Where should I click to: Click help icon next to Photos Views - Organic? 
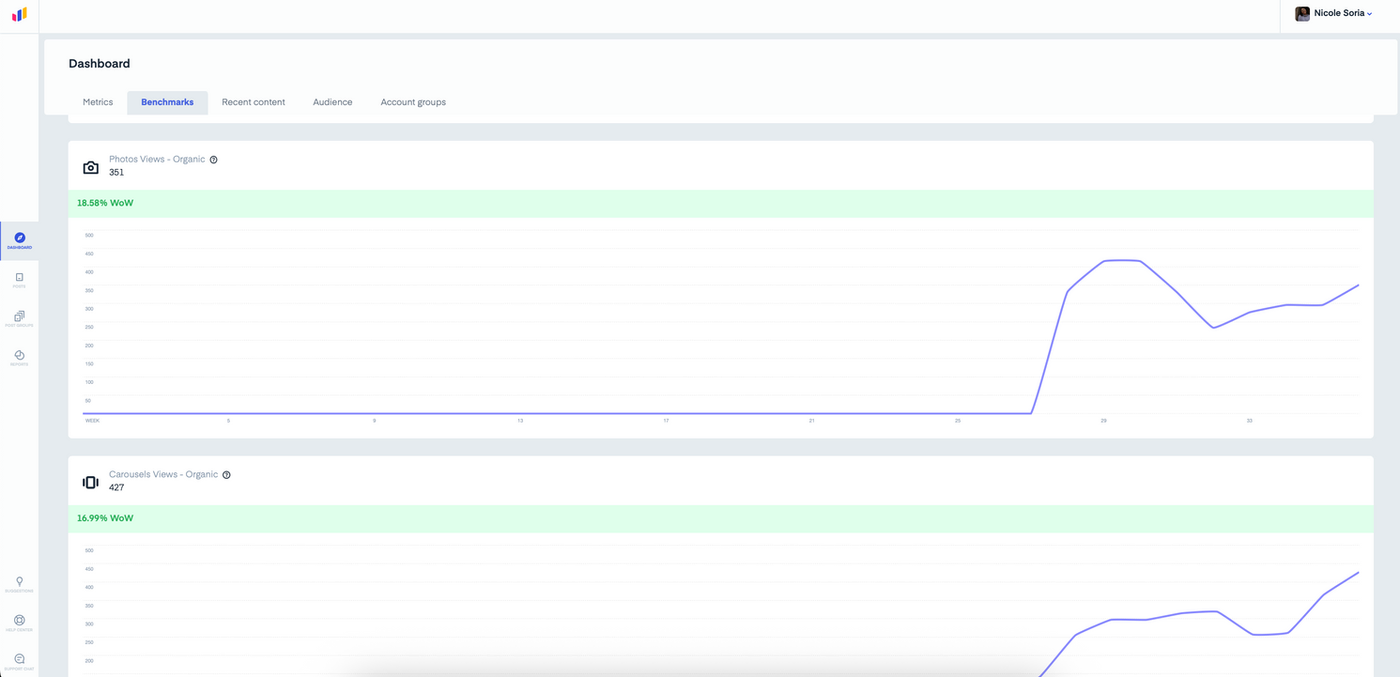point(214,160)
